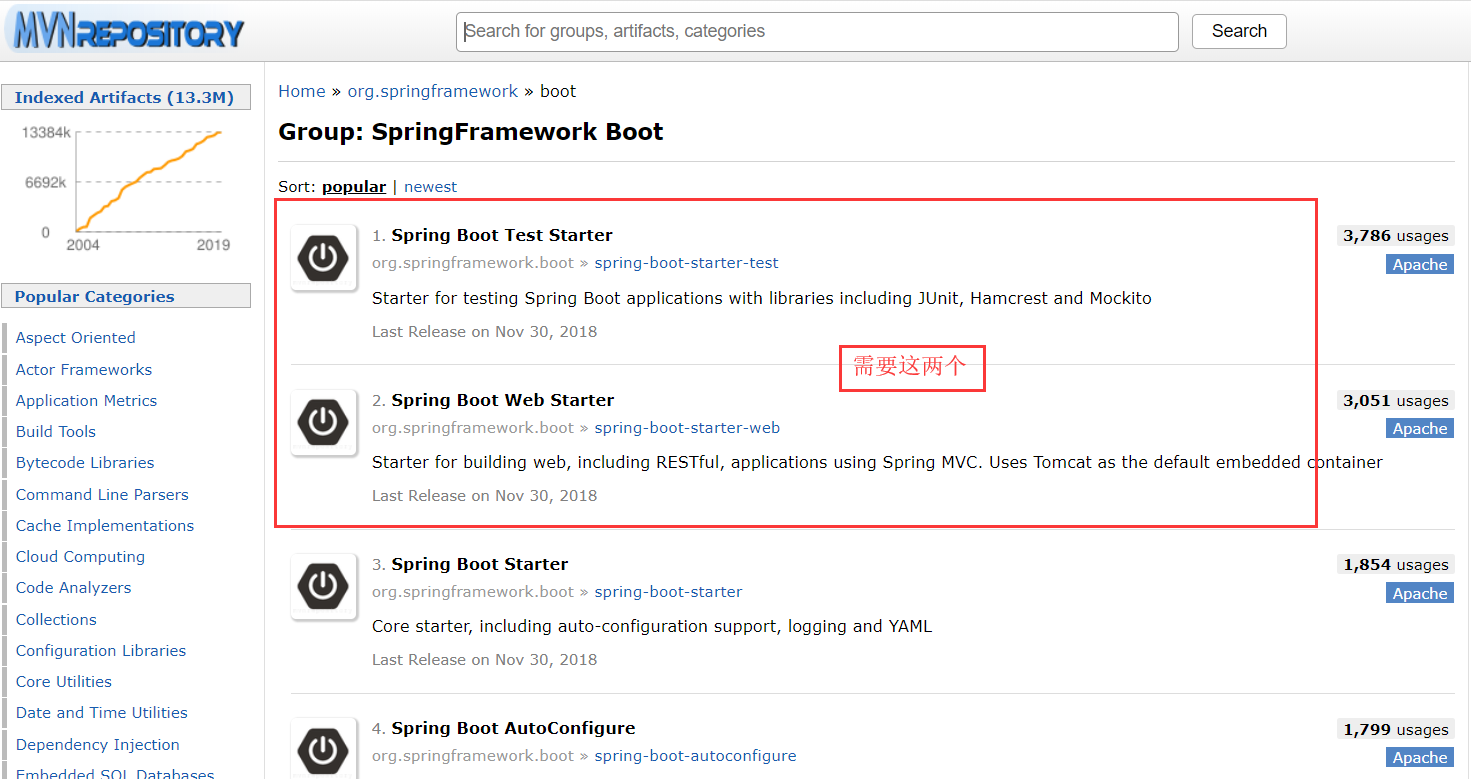Click description mentioning JUnit, Hamcrest and Mockito
This screenshot has width=1471, height=779.
(762, 298)
